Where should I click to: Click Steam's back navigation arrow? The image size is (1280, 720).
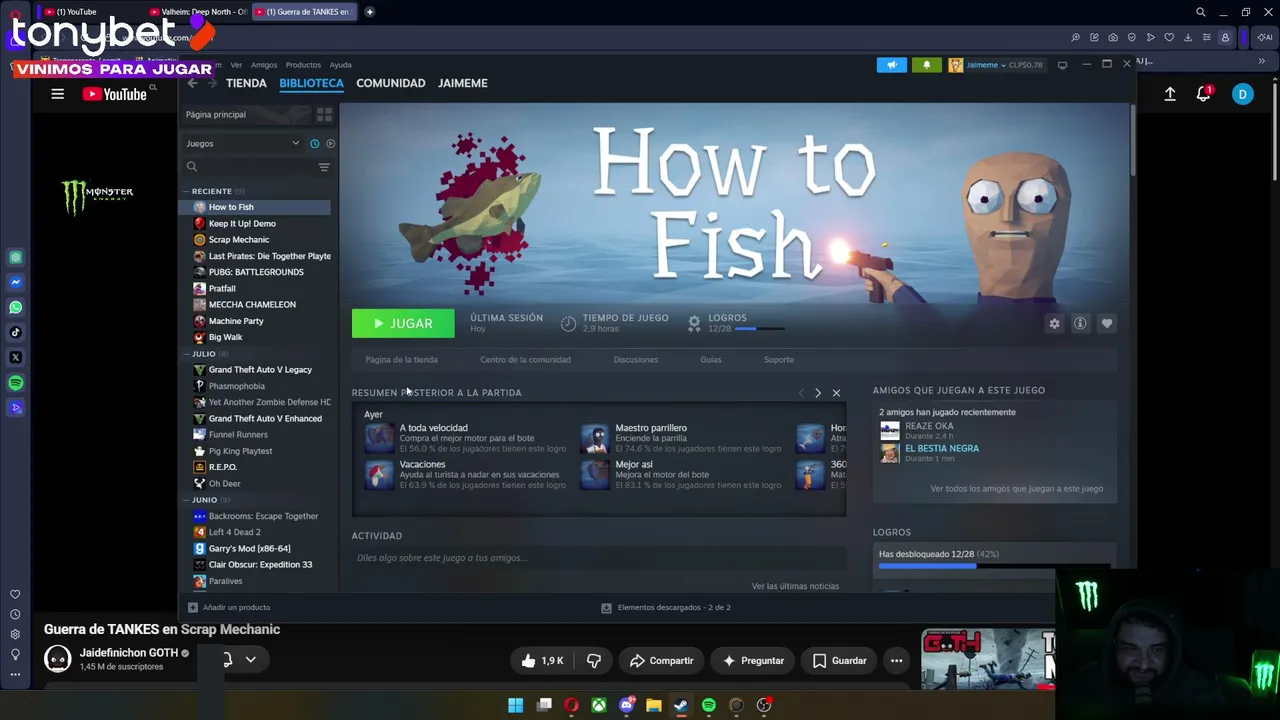coord(193,83)
